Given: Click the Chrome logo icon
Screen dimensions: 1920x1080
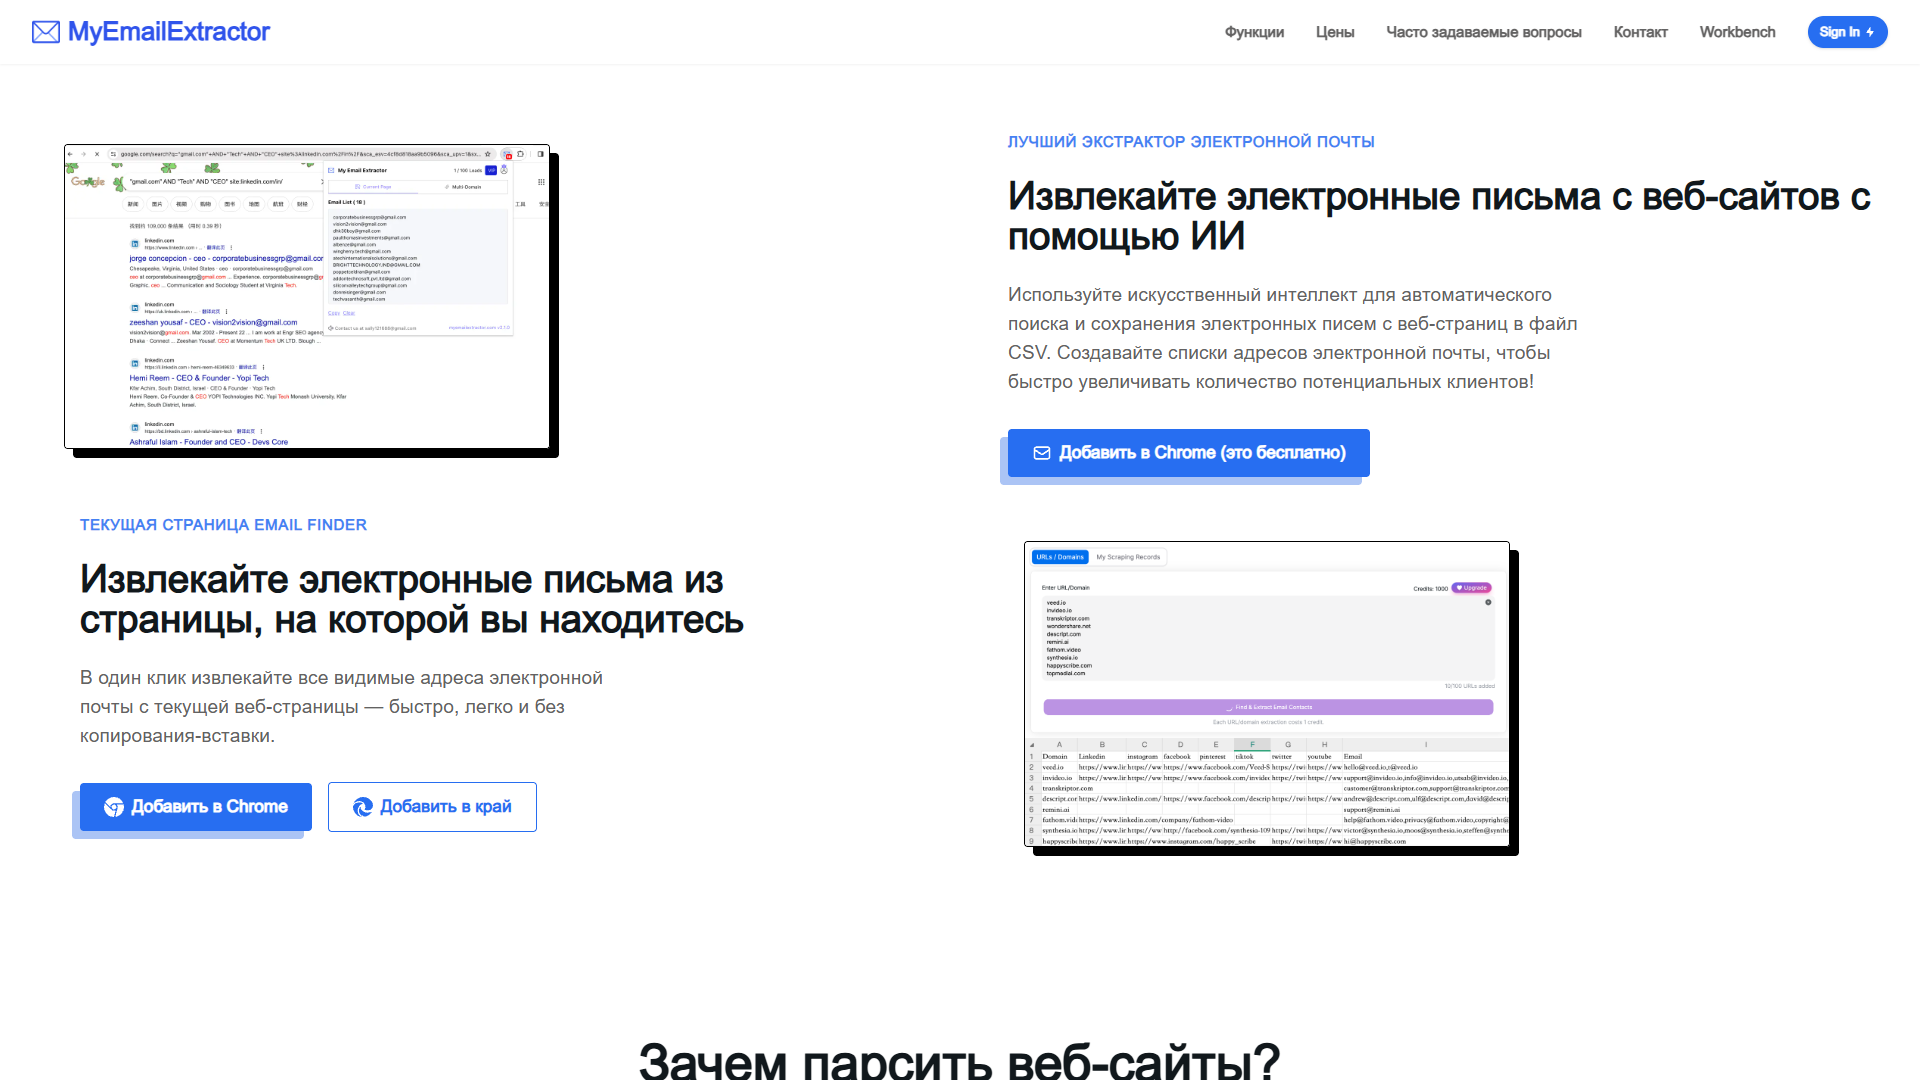Looking at the screenshot, I should [114, 807].
